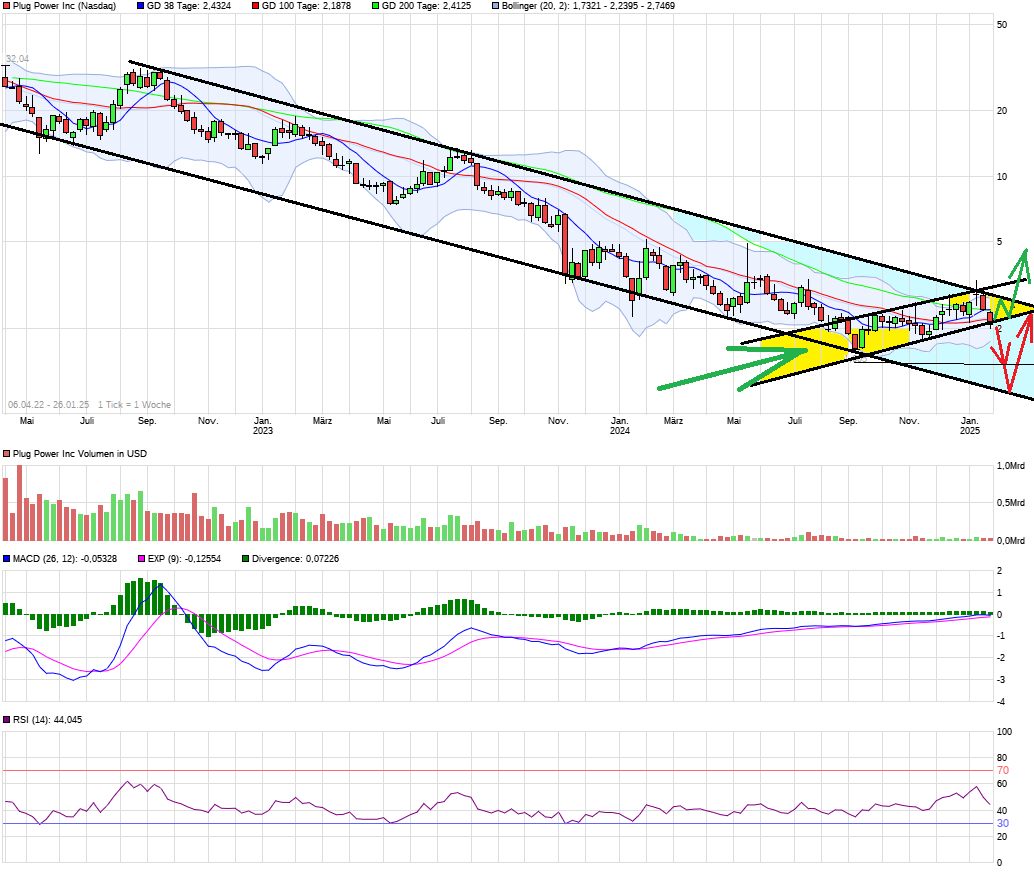Click the 32,04 high price label
The height and width of the screenshot is (873, 1034).
tap(17, 59)
